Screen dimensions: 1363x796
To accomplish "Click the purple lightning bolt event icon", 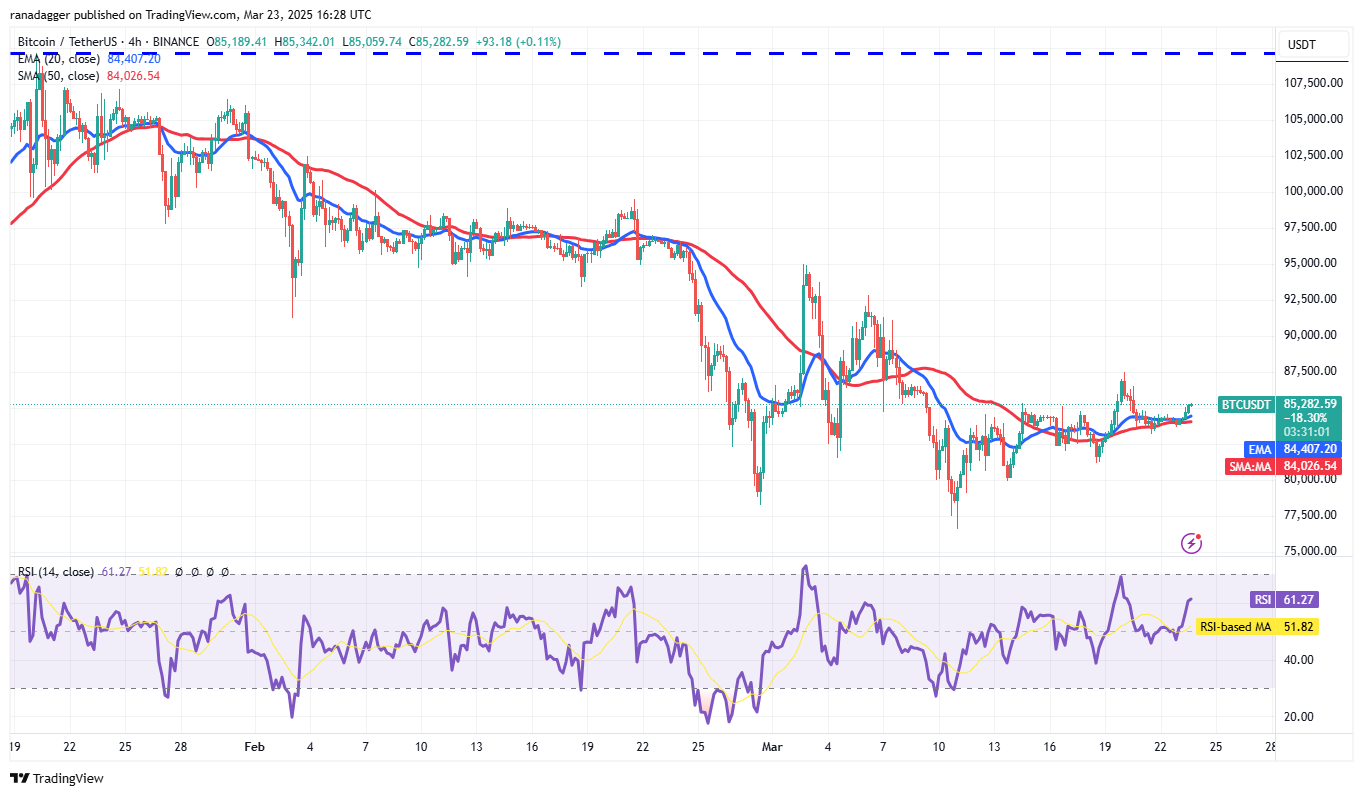I will point(1191,543).
